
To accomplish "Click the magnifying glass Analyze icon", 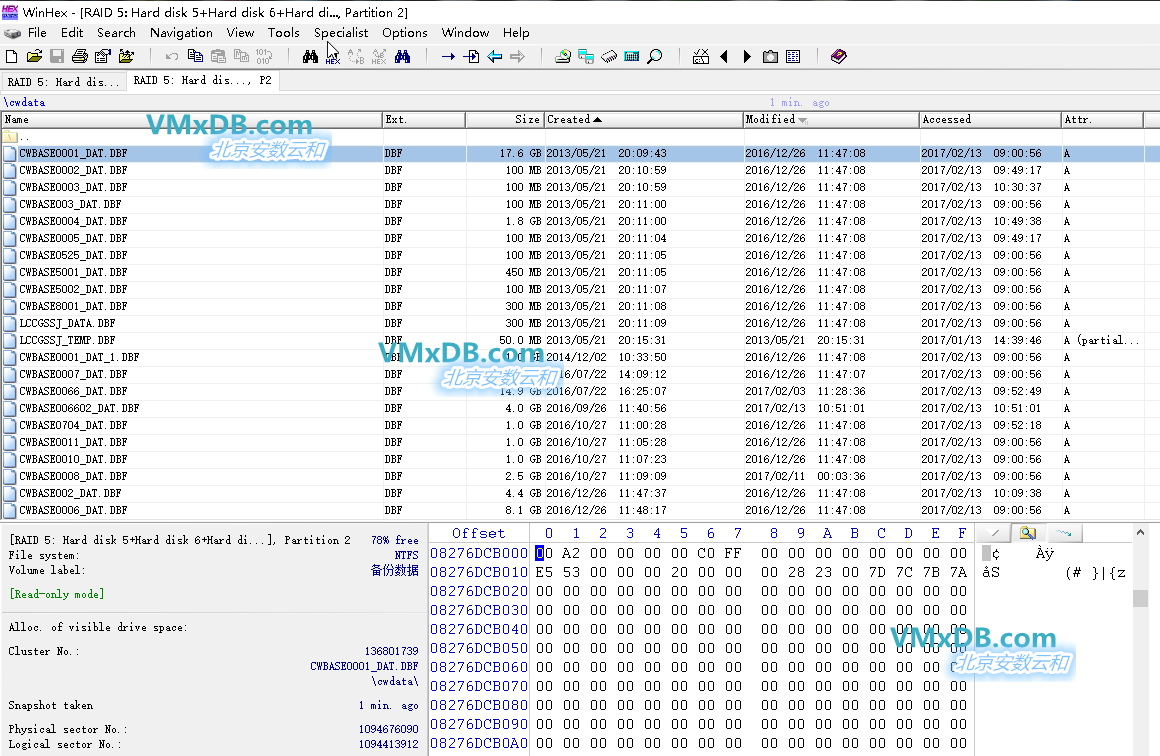I will 655,56.
